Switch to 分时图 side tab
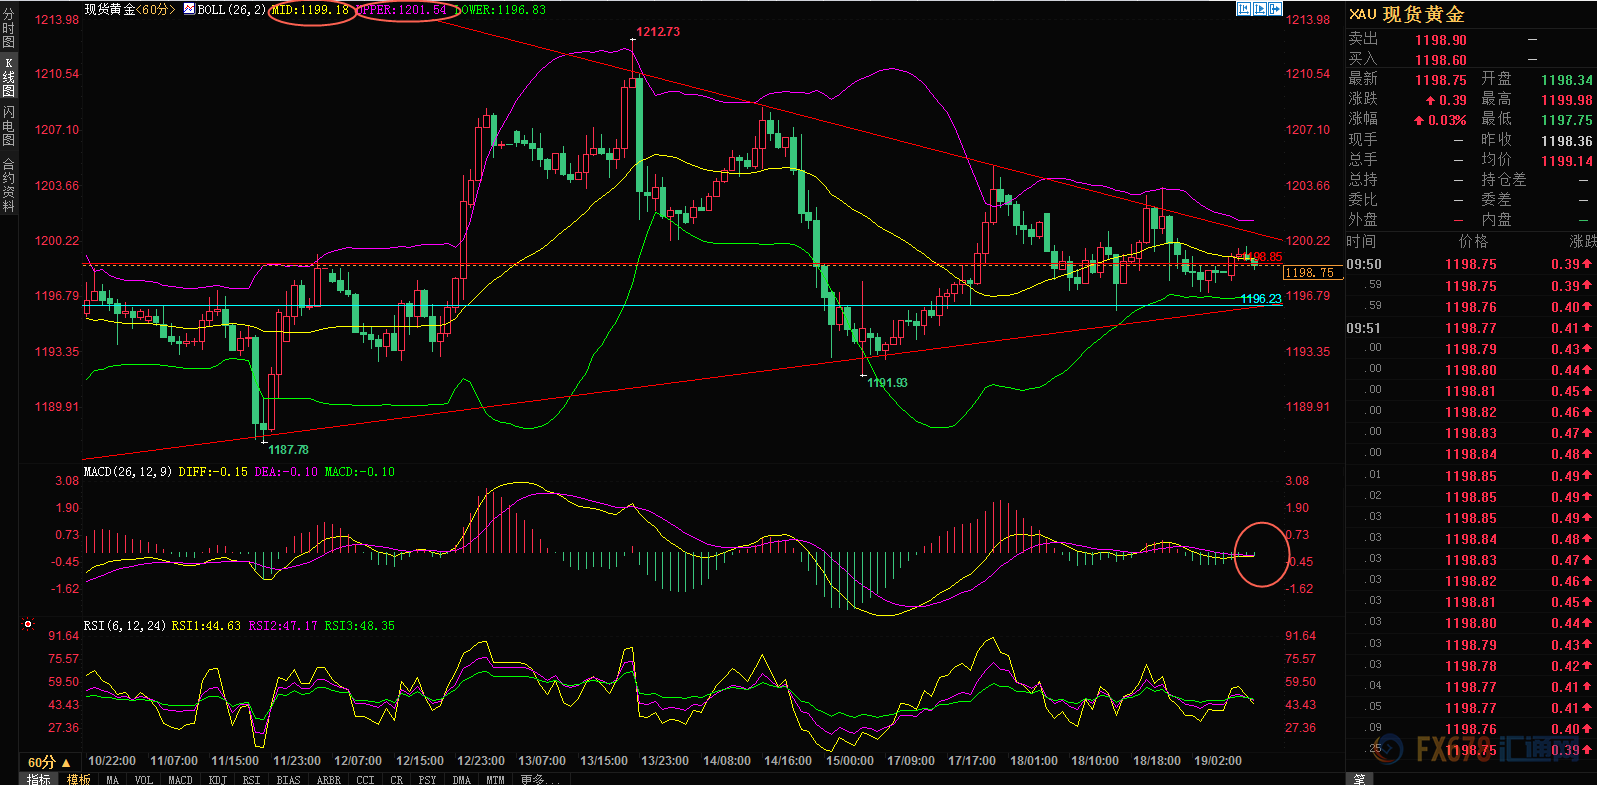 [x=9, y=28]
